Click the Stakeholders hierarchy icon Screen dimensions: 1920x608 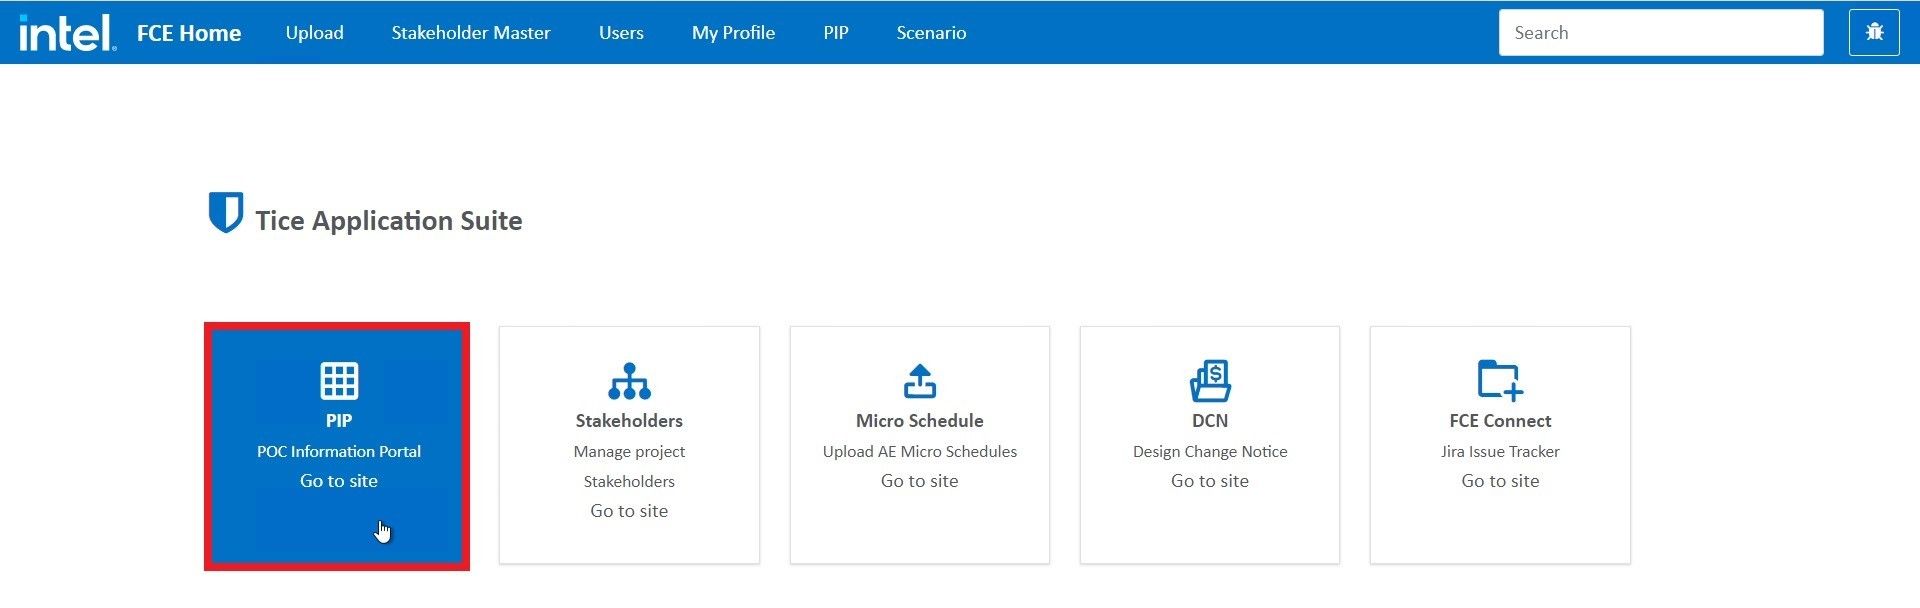click(629, 380)
